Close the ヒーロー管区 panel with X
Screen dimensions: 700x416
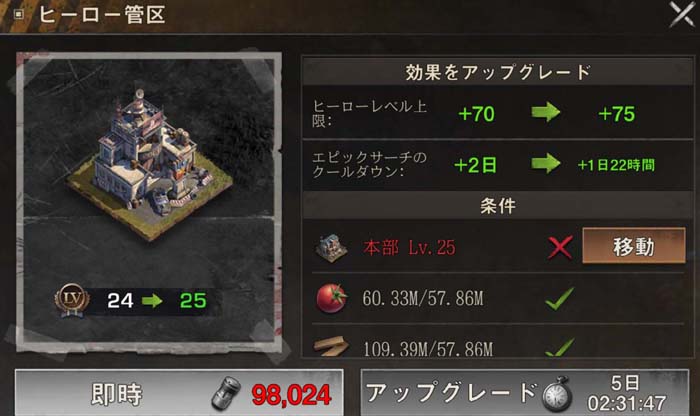[682, 14]
